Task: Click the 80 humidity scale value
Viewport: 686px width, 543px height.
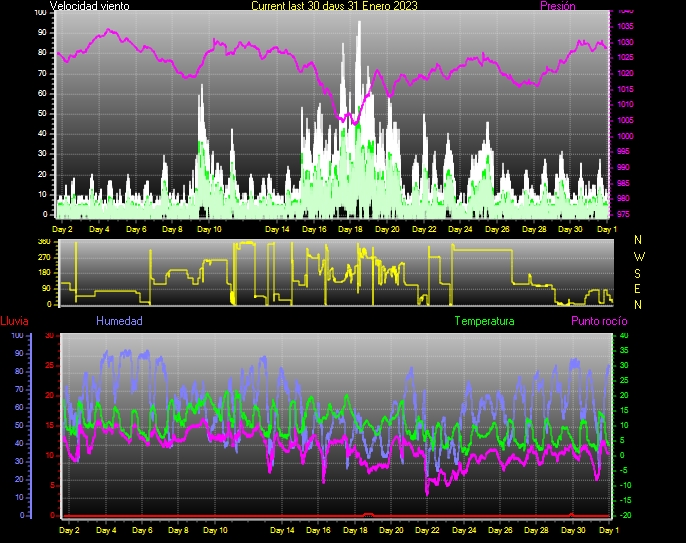Action: [x=19, y=371]
